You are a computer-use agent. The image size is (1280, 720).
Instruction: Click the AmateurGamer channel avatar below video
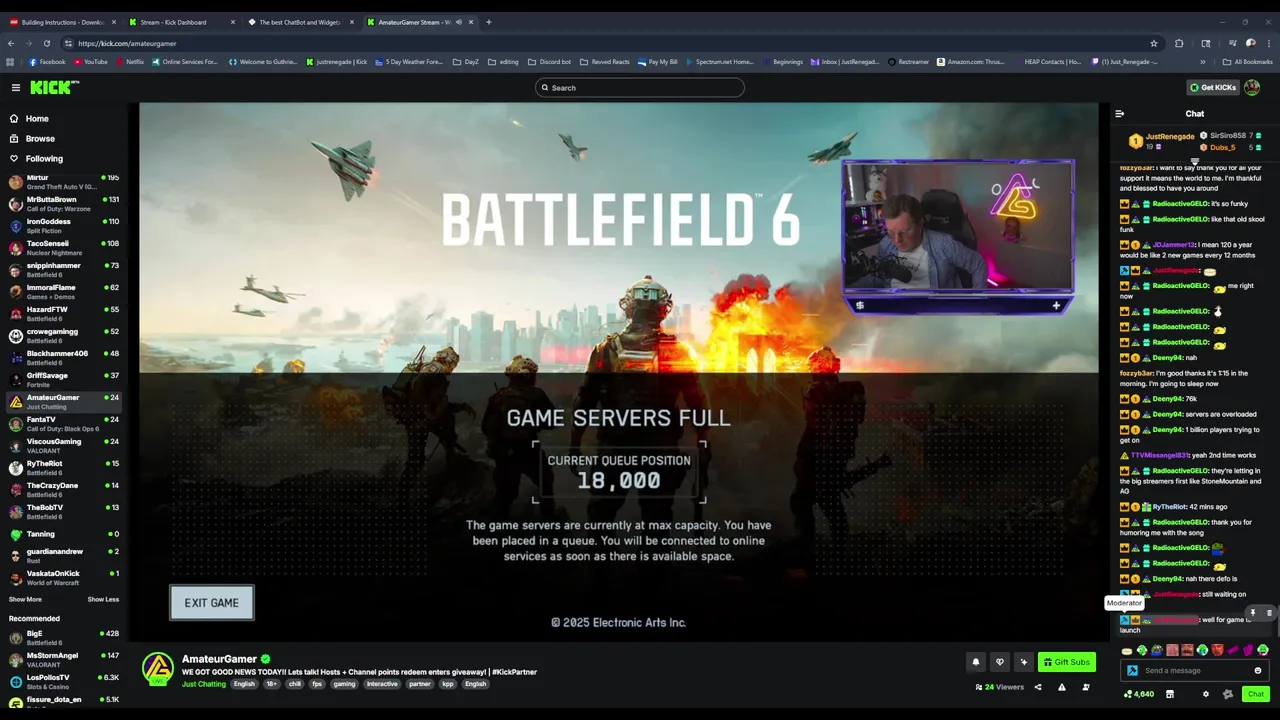157,669
